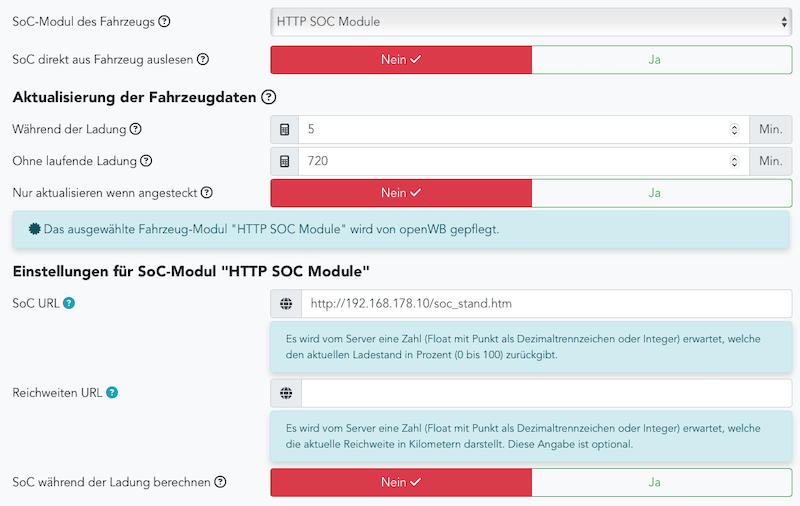Click help icon next to Aktualisierung der Fahrzeugdaten heading
Screen dimensions: 800x506
tap(268, 97)
